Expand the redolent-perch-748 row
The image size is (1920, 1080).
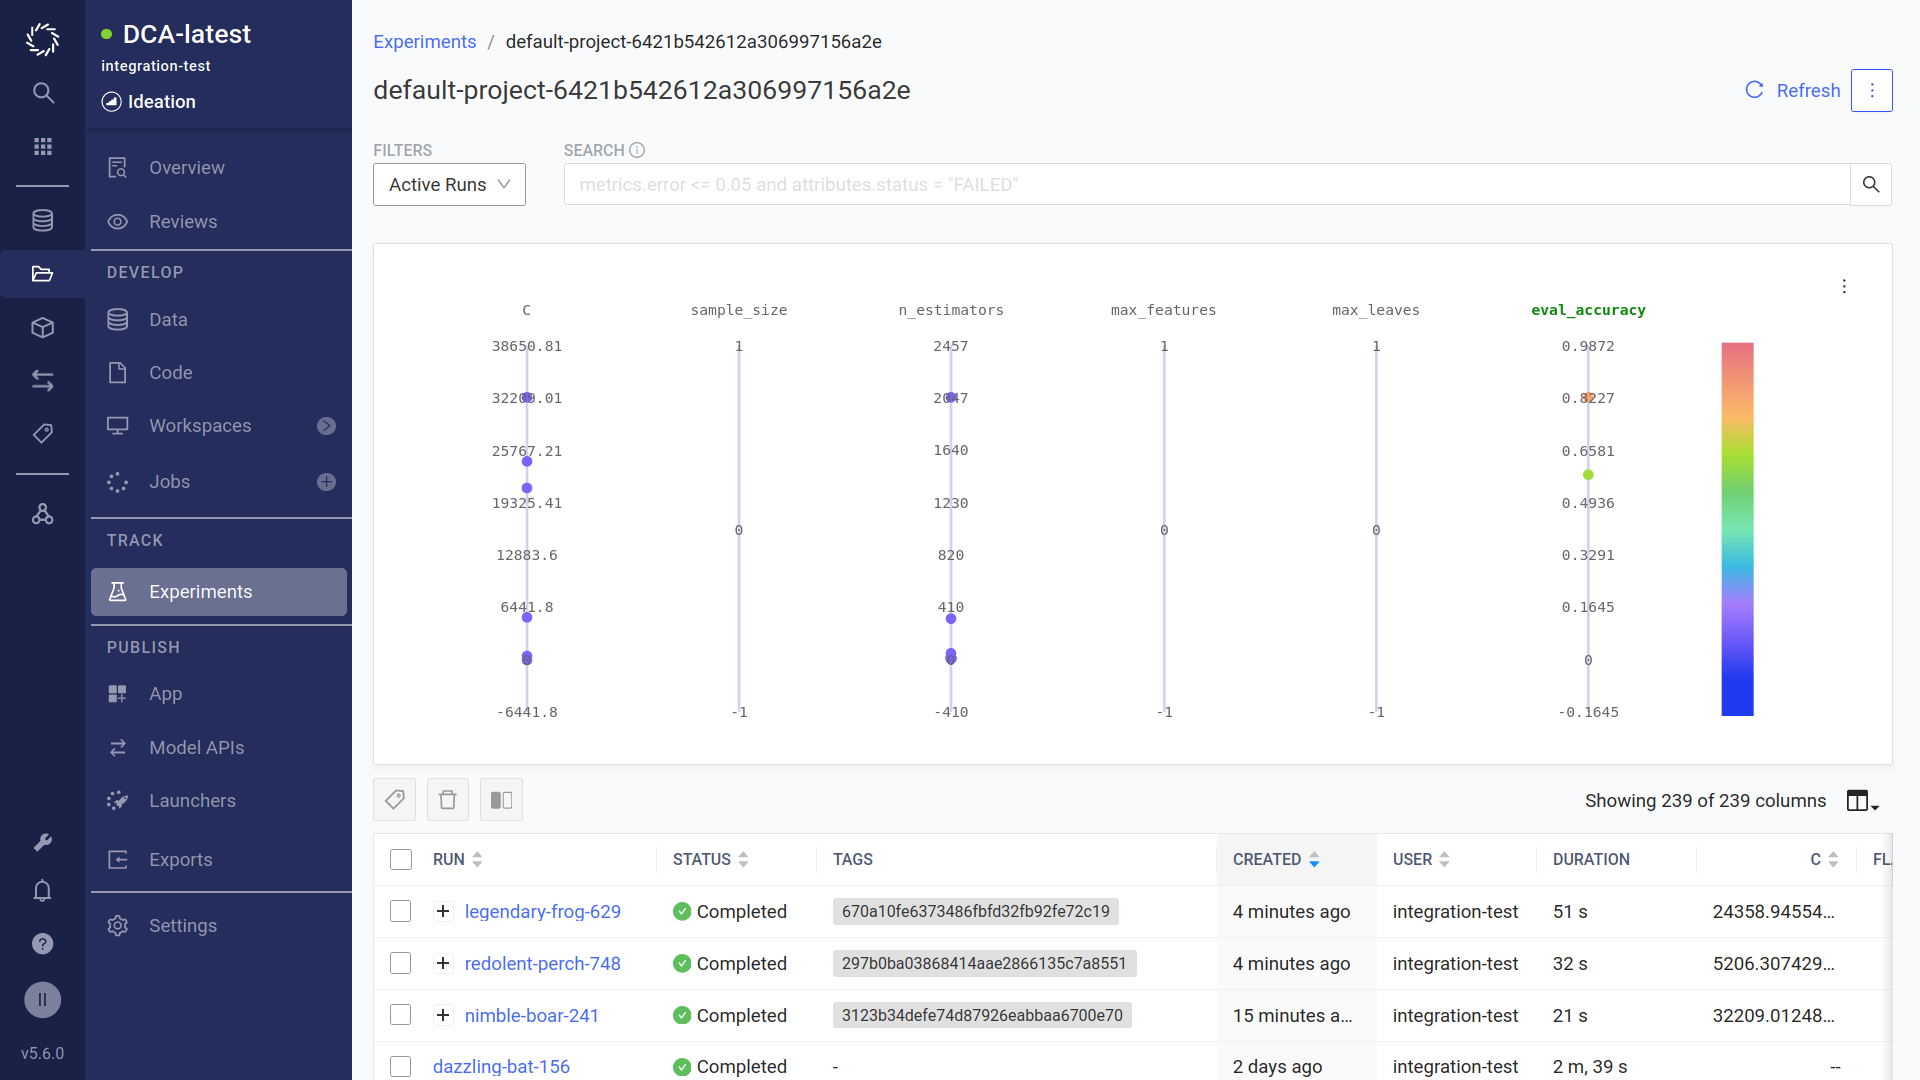pos(443,963)
